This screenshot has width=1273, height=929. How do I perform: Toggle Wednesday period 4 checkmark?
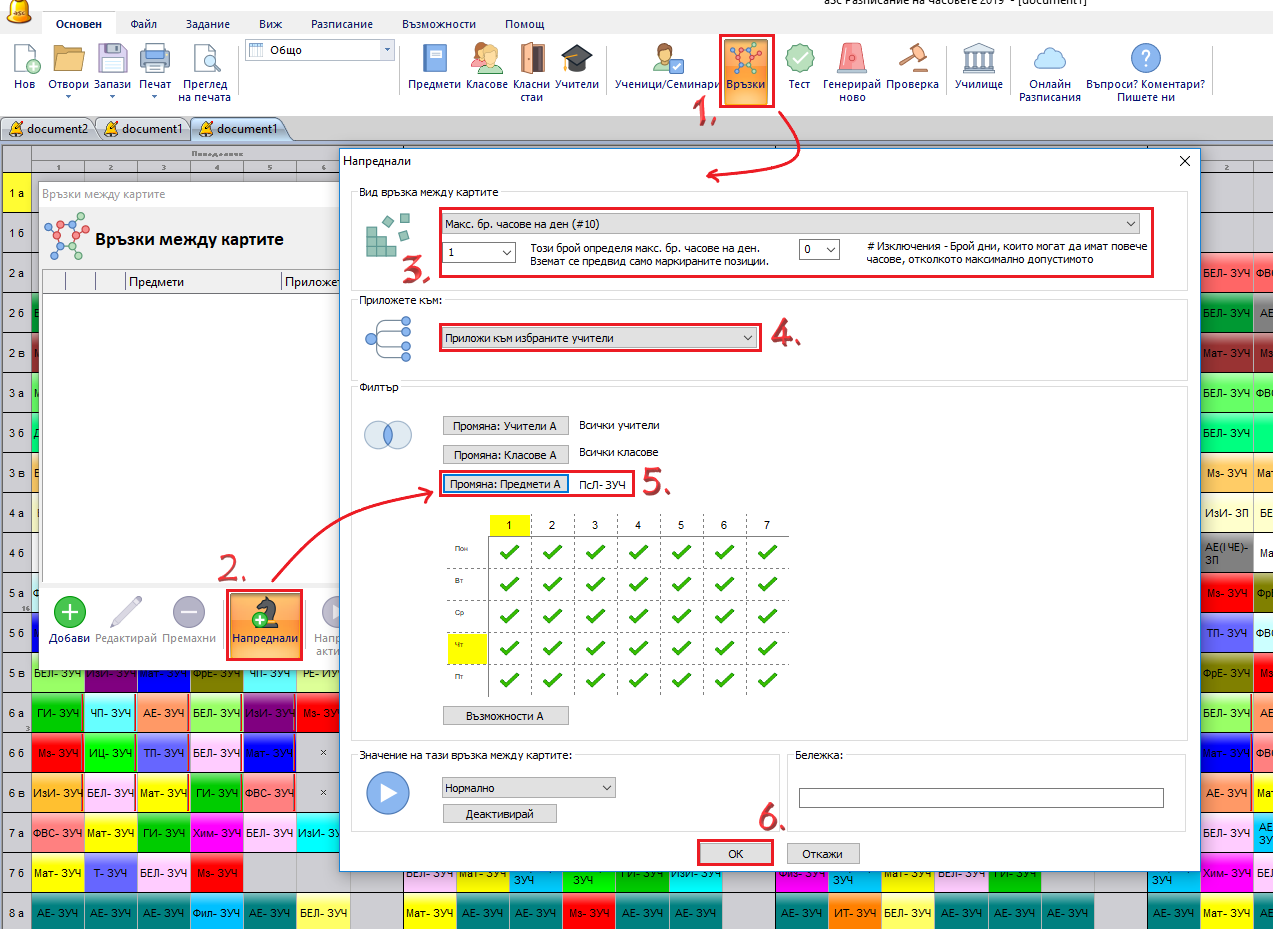637,615
